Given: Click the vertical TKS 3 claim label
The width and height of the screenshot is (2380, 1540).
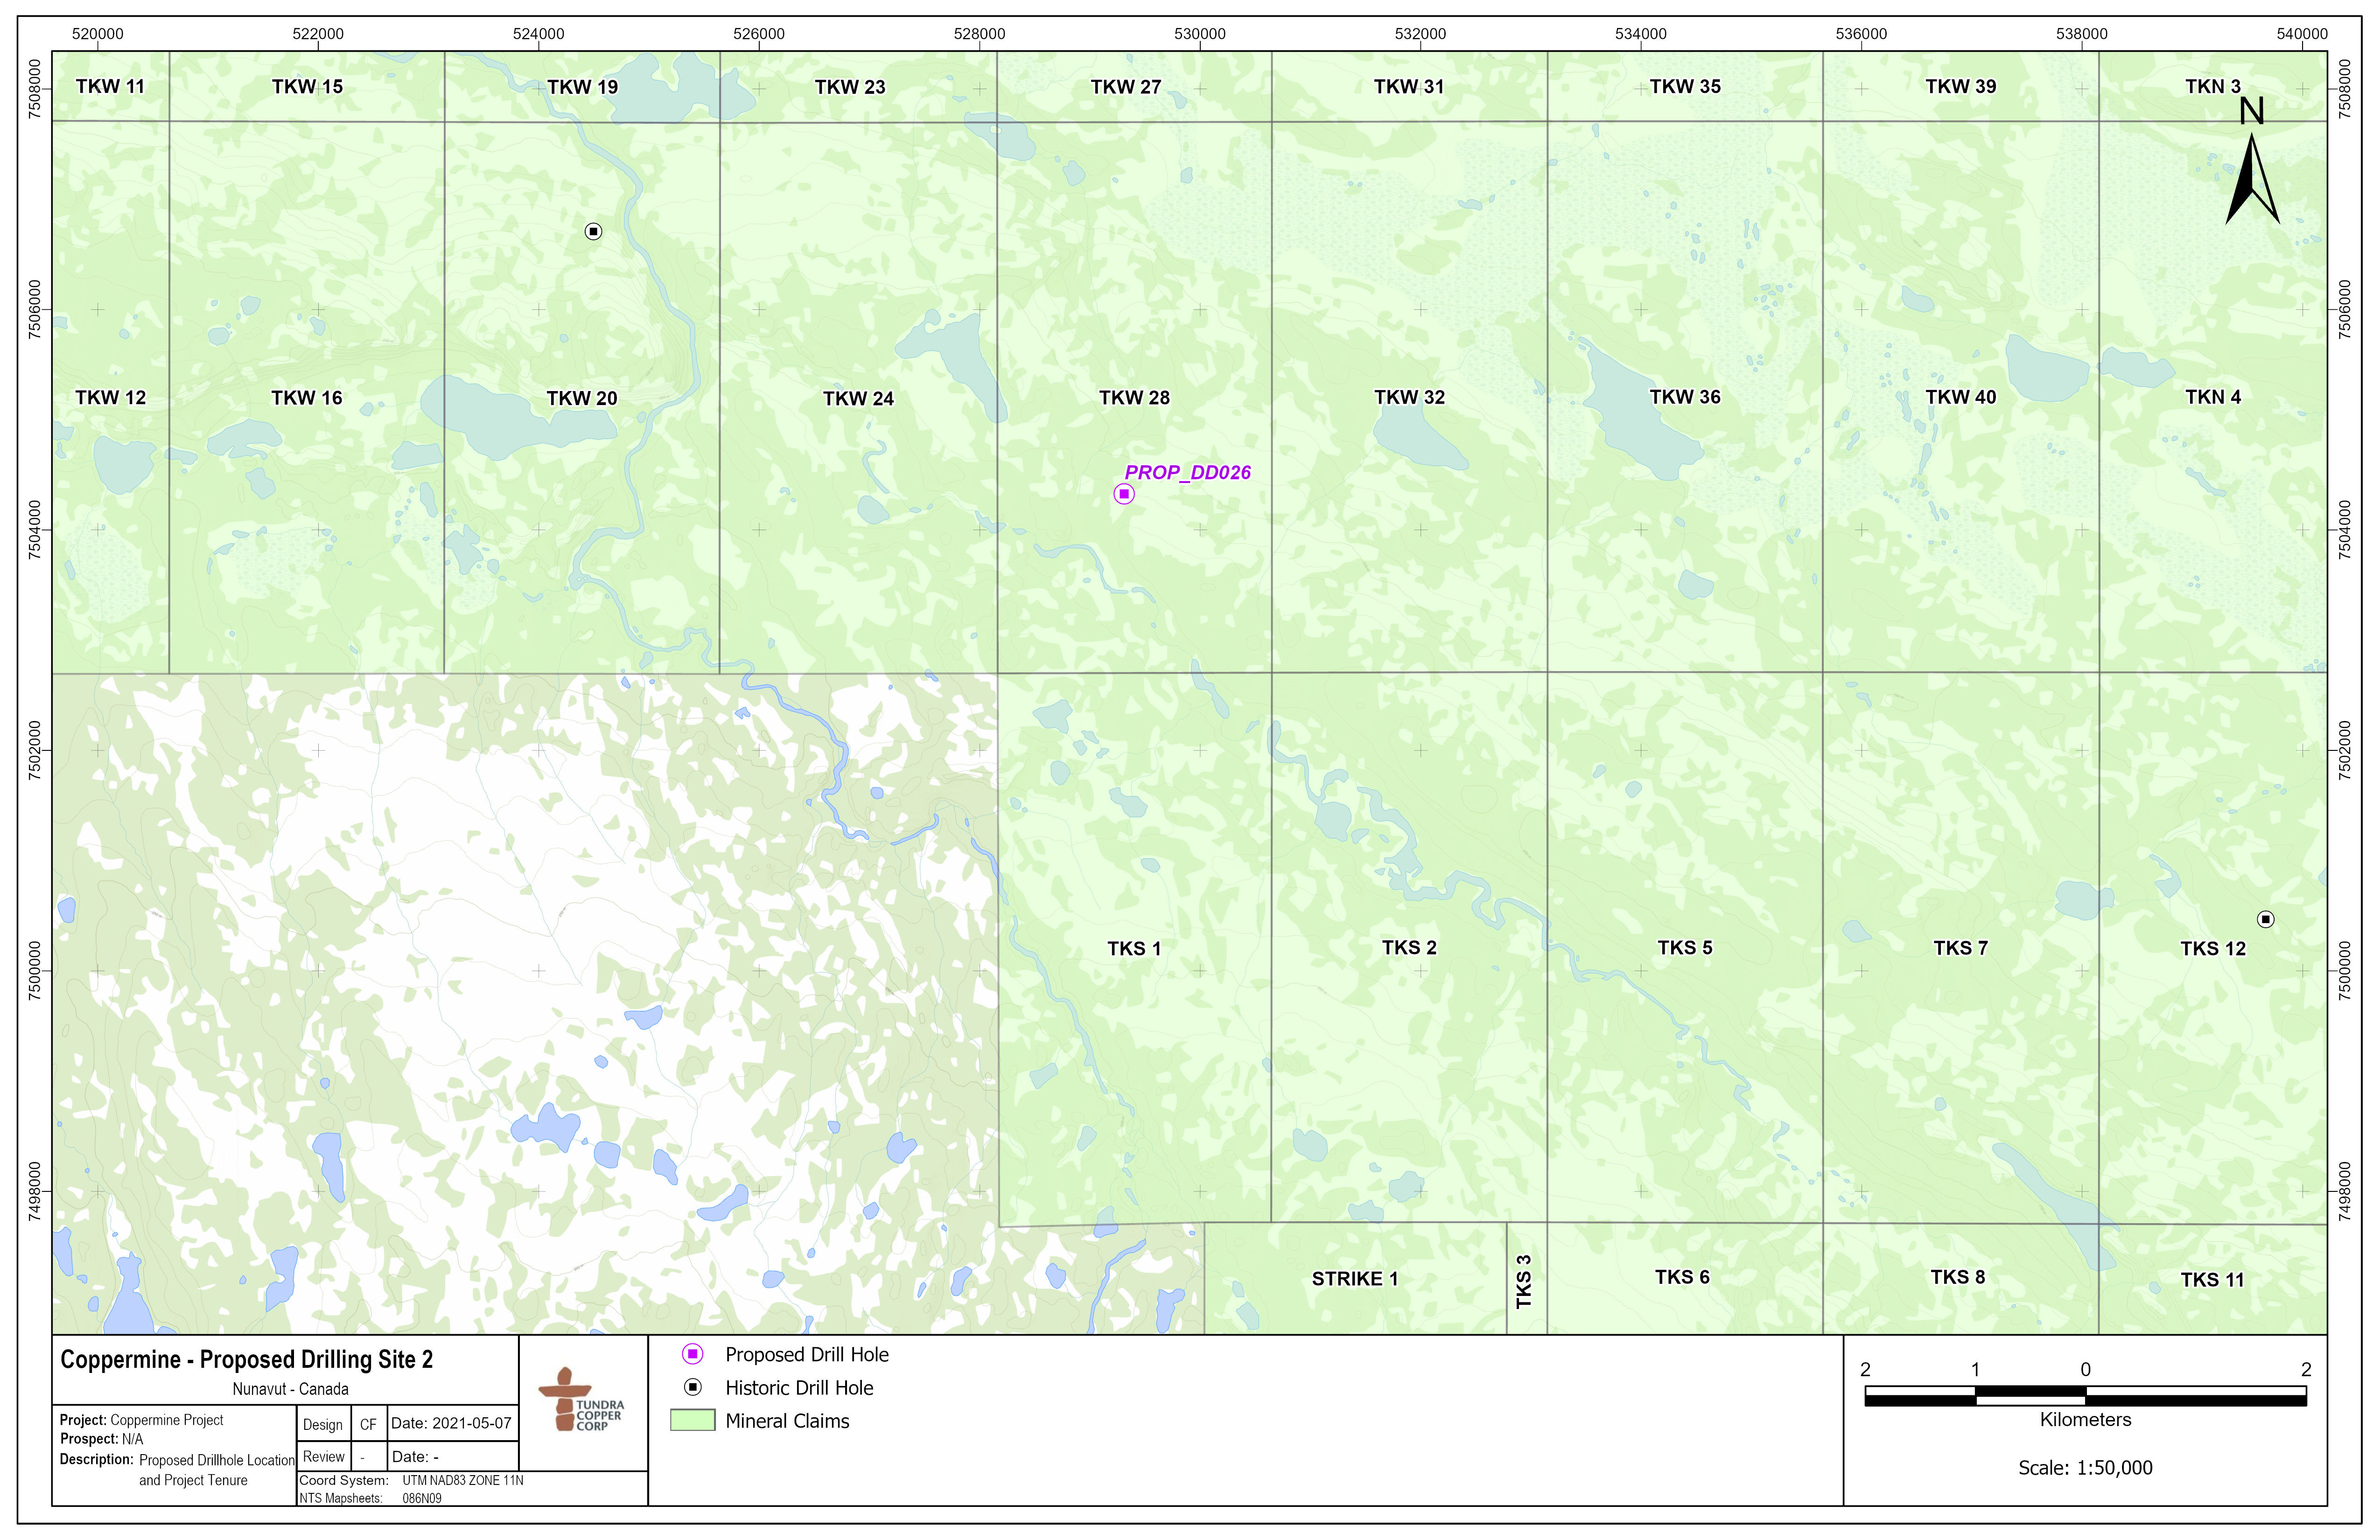Looking at the screenshot, I should coord(1524,1282).
